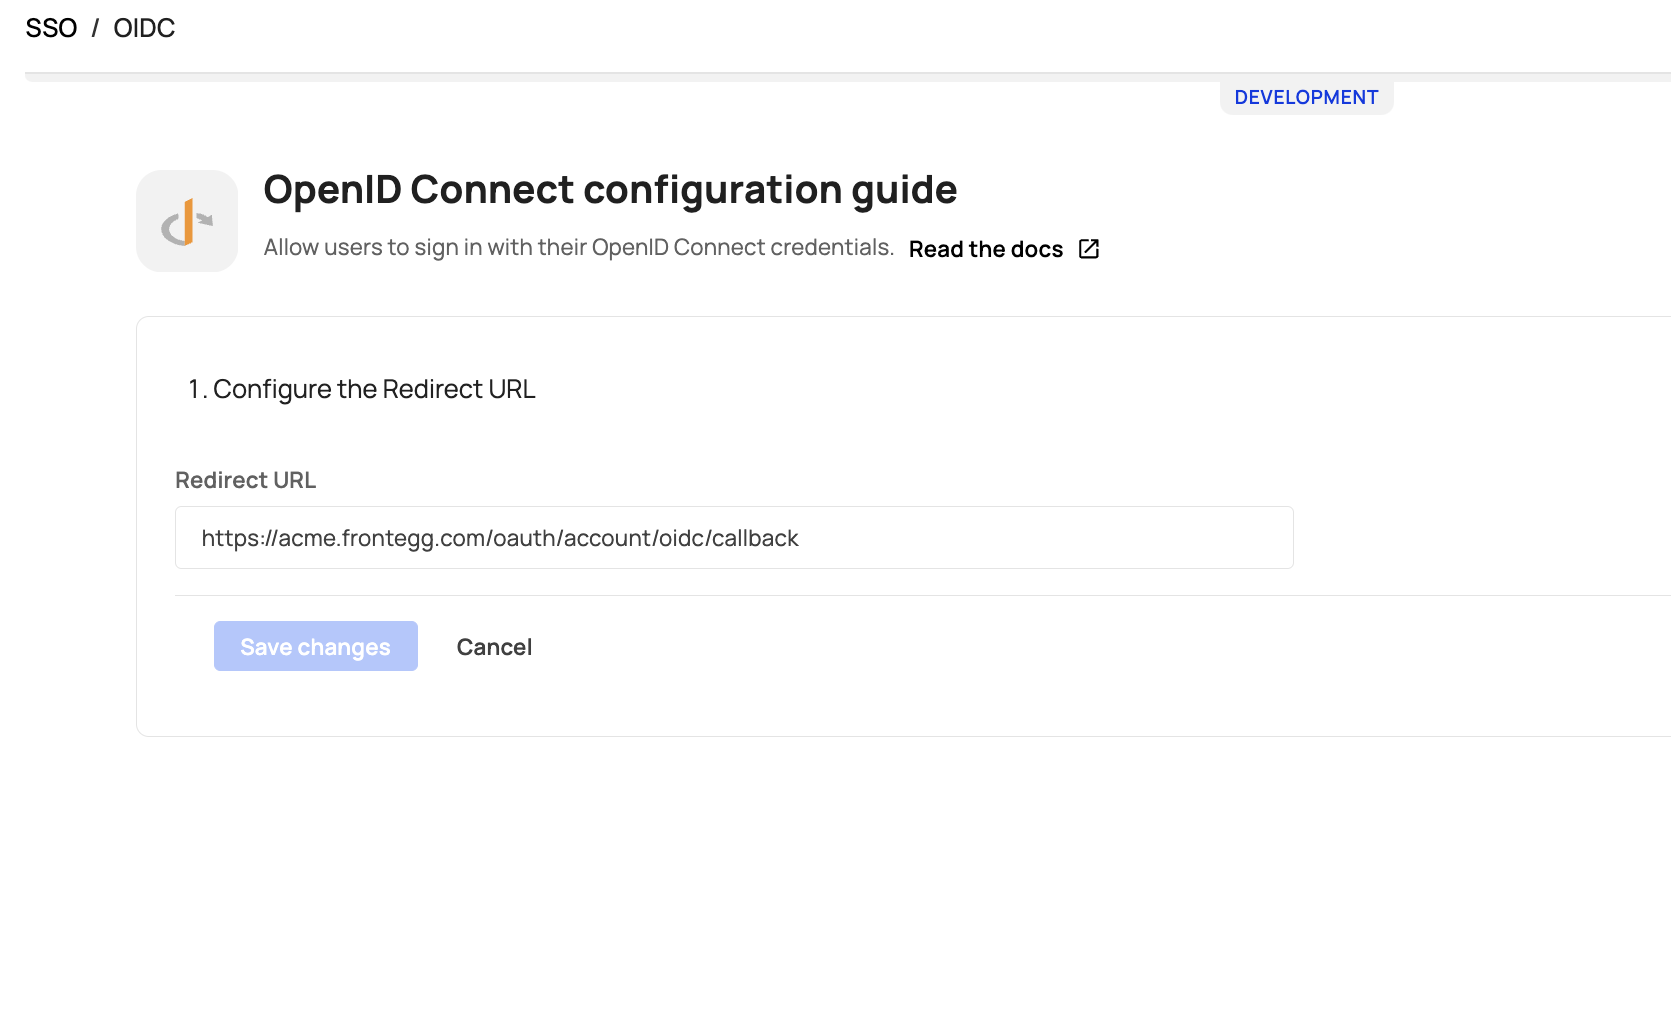1671x1029 pixels.
Task: Click the slash separator between SSO and OIDC
Action: [95, 28]
